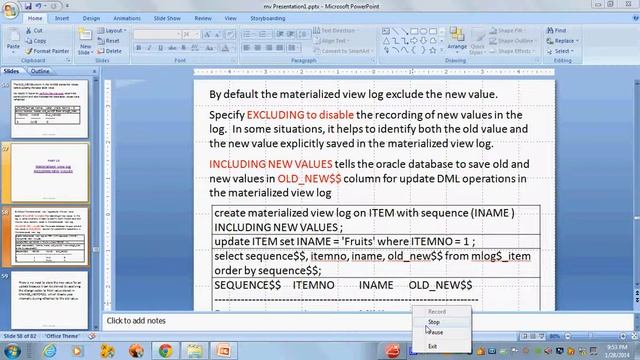Pick the triangle shape
Screen dimensions: 640x360
click(386, 41)
